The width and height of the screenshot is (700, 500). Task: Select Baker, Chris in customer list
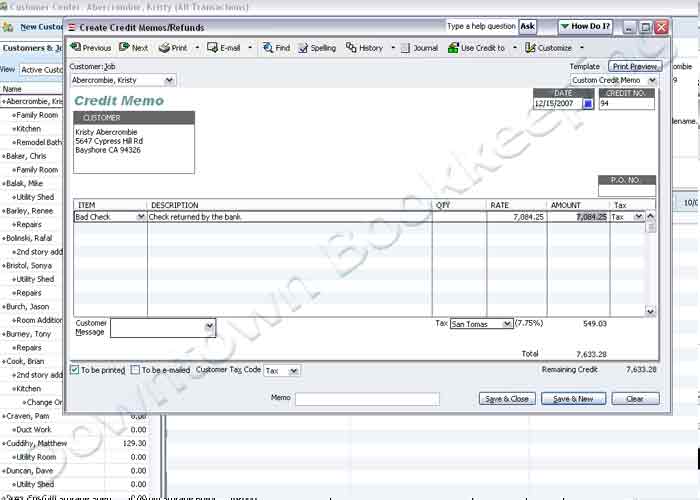click(x=26, y=156)
